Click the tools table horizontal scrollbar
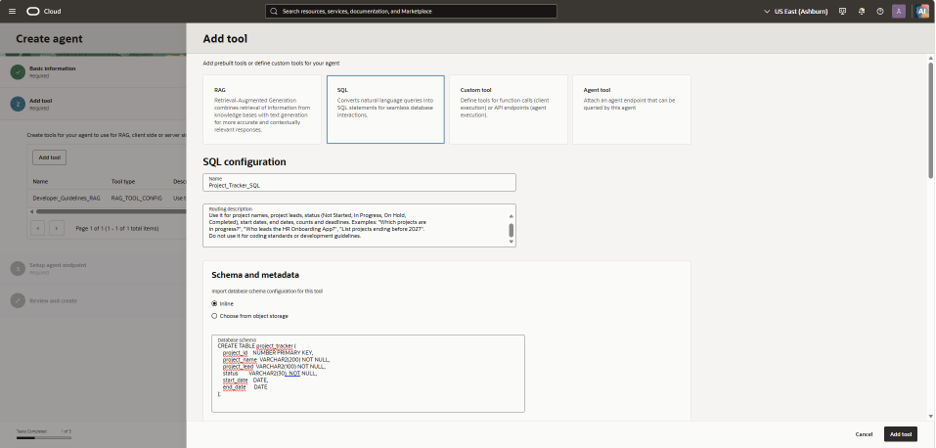The height and width of the screenshot is (448, 936). [110, 211]
